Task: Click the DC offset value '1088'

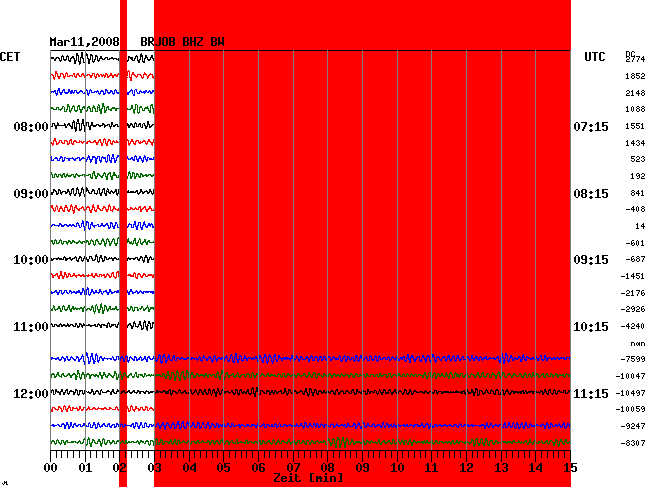Action: pyautogui.click(x=635, y=109)
